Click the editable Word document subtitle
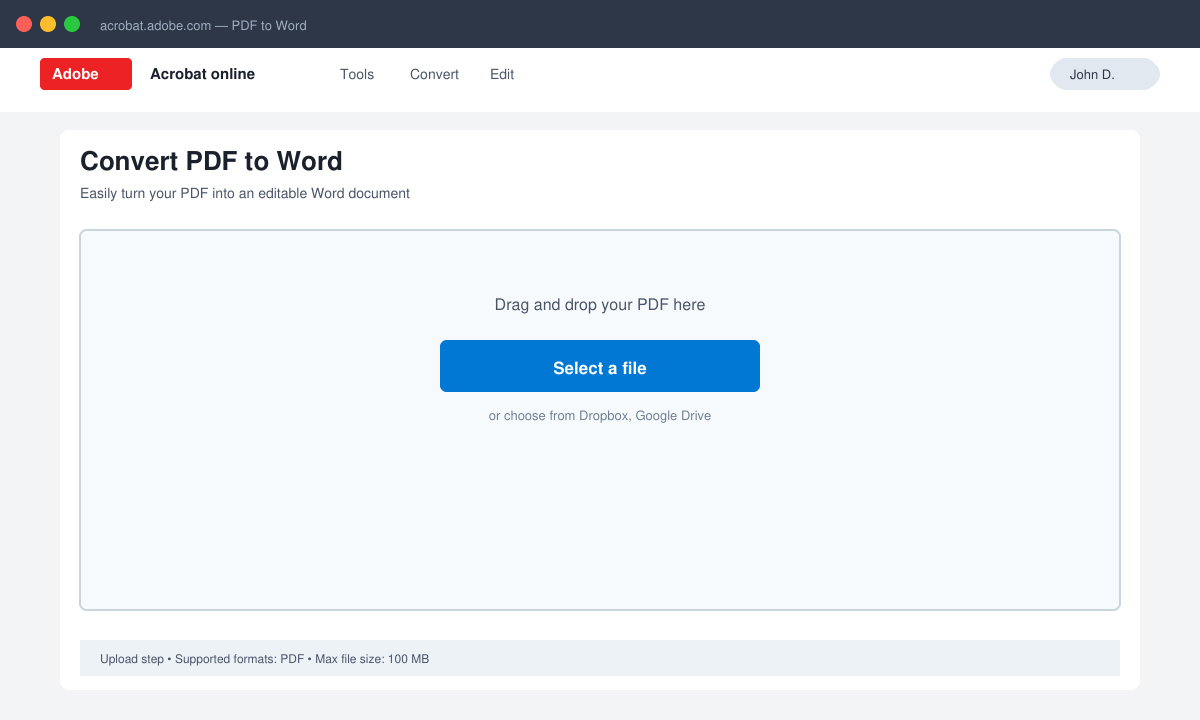 (245, 194)
